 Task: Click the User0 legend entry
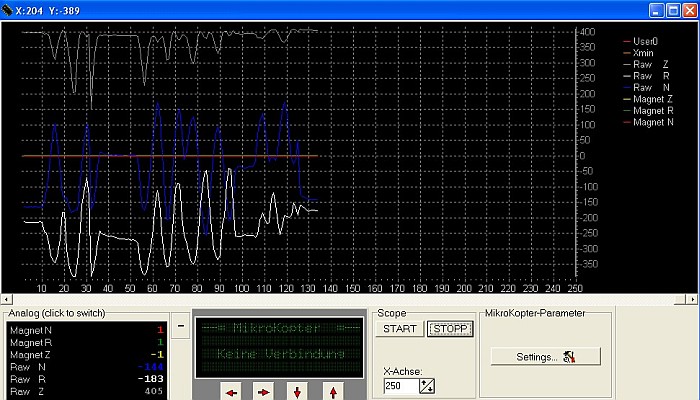pyautogui.click(x=646, y=40)
